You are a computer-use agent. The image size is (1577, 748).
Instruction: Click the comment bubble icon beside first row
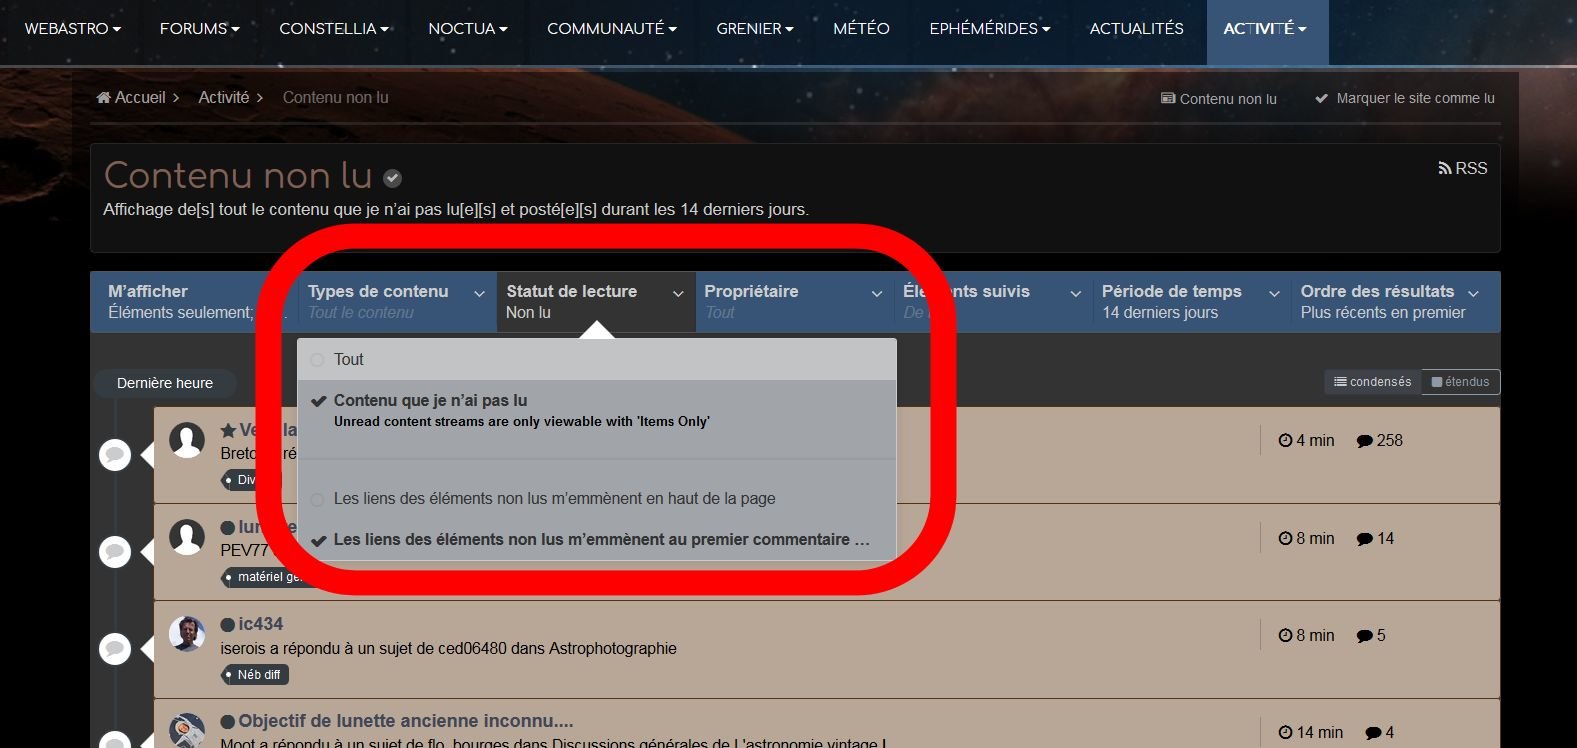115,455
